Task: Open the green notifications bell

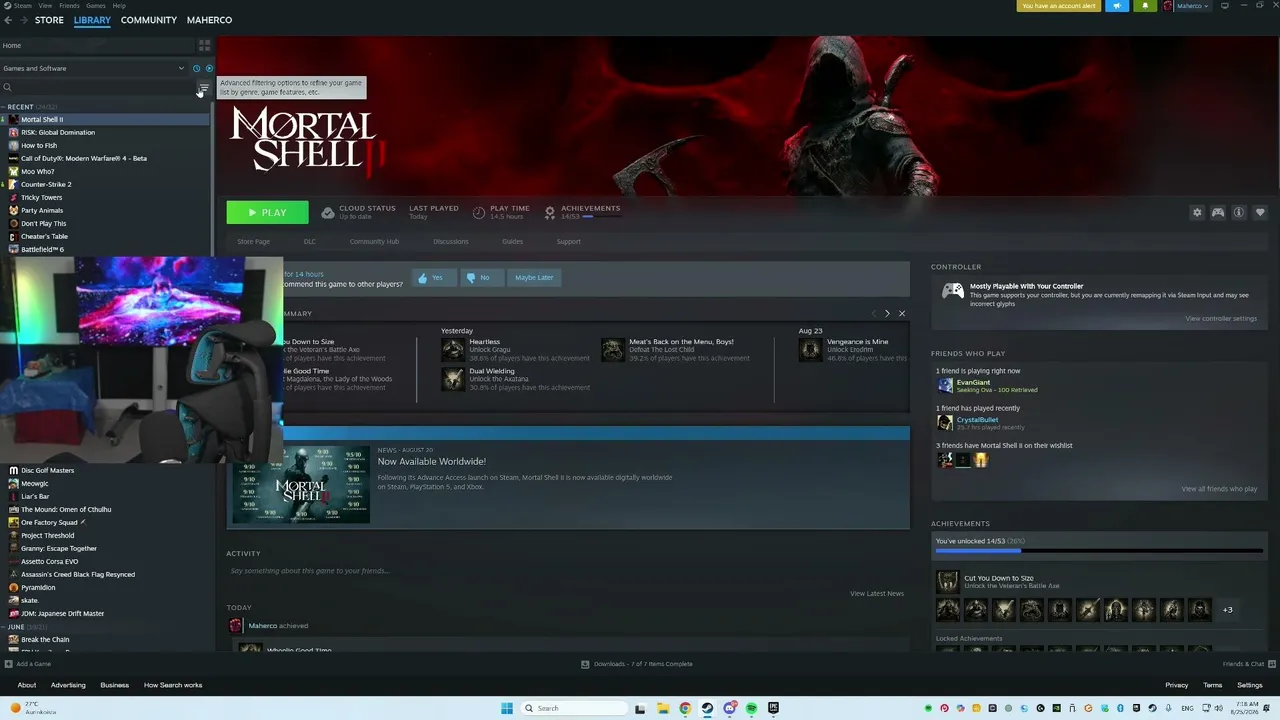Action: pyautogui.click(x=1145, y=6)
